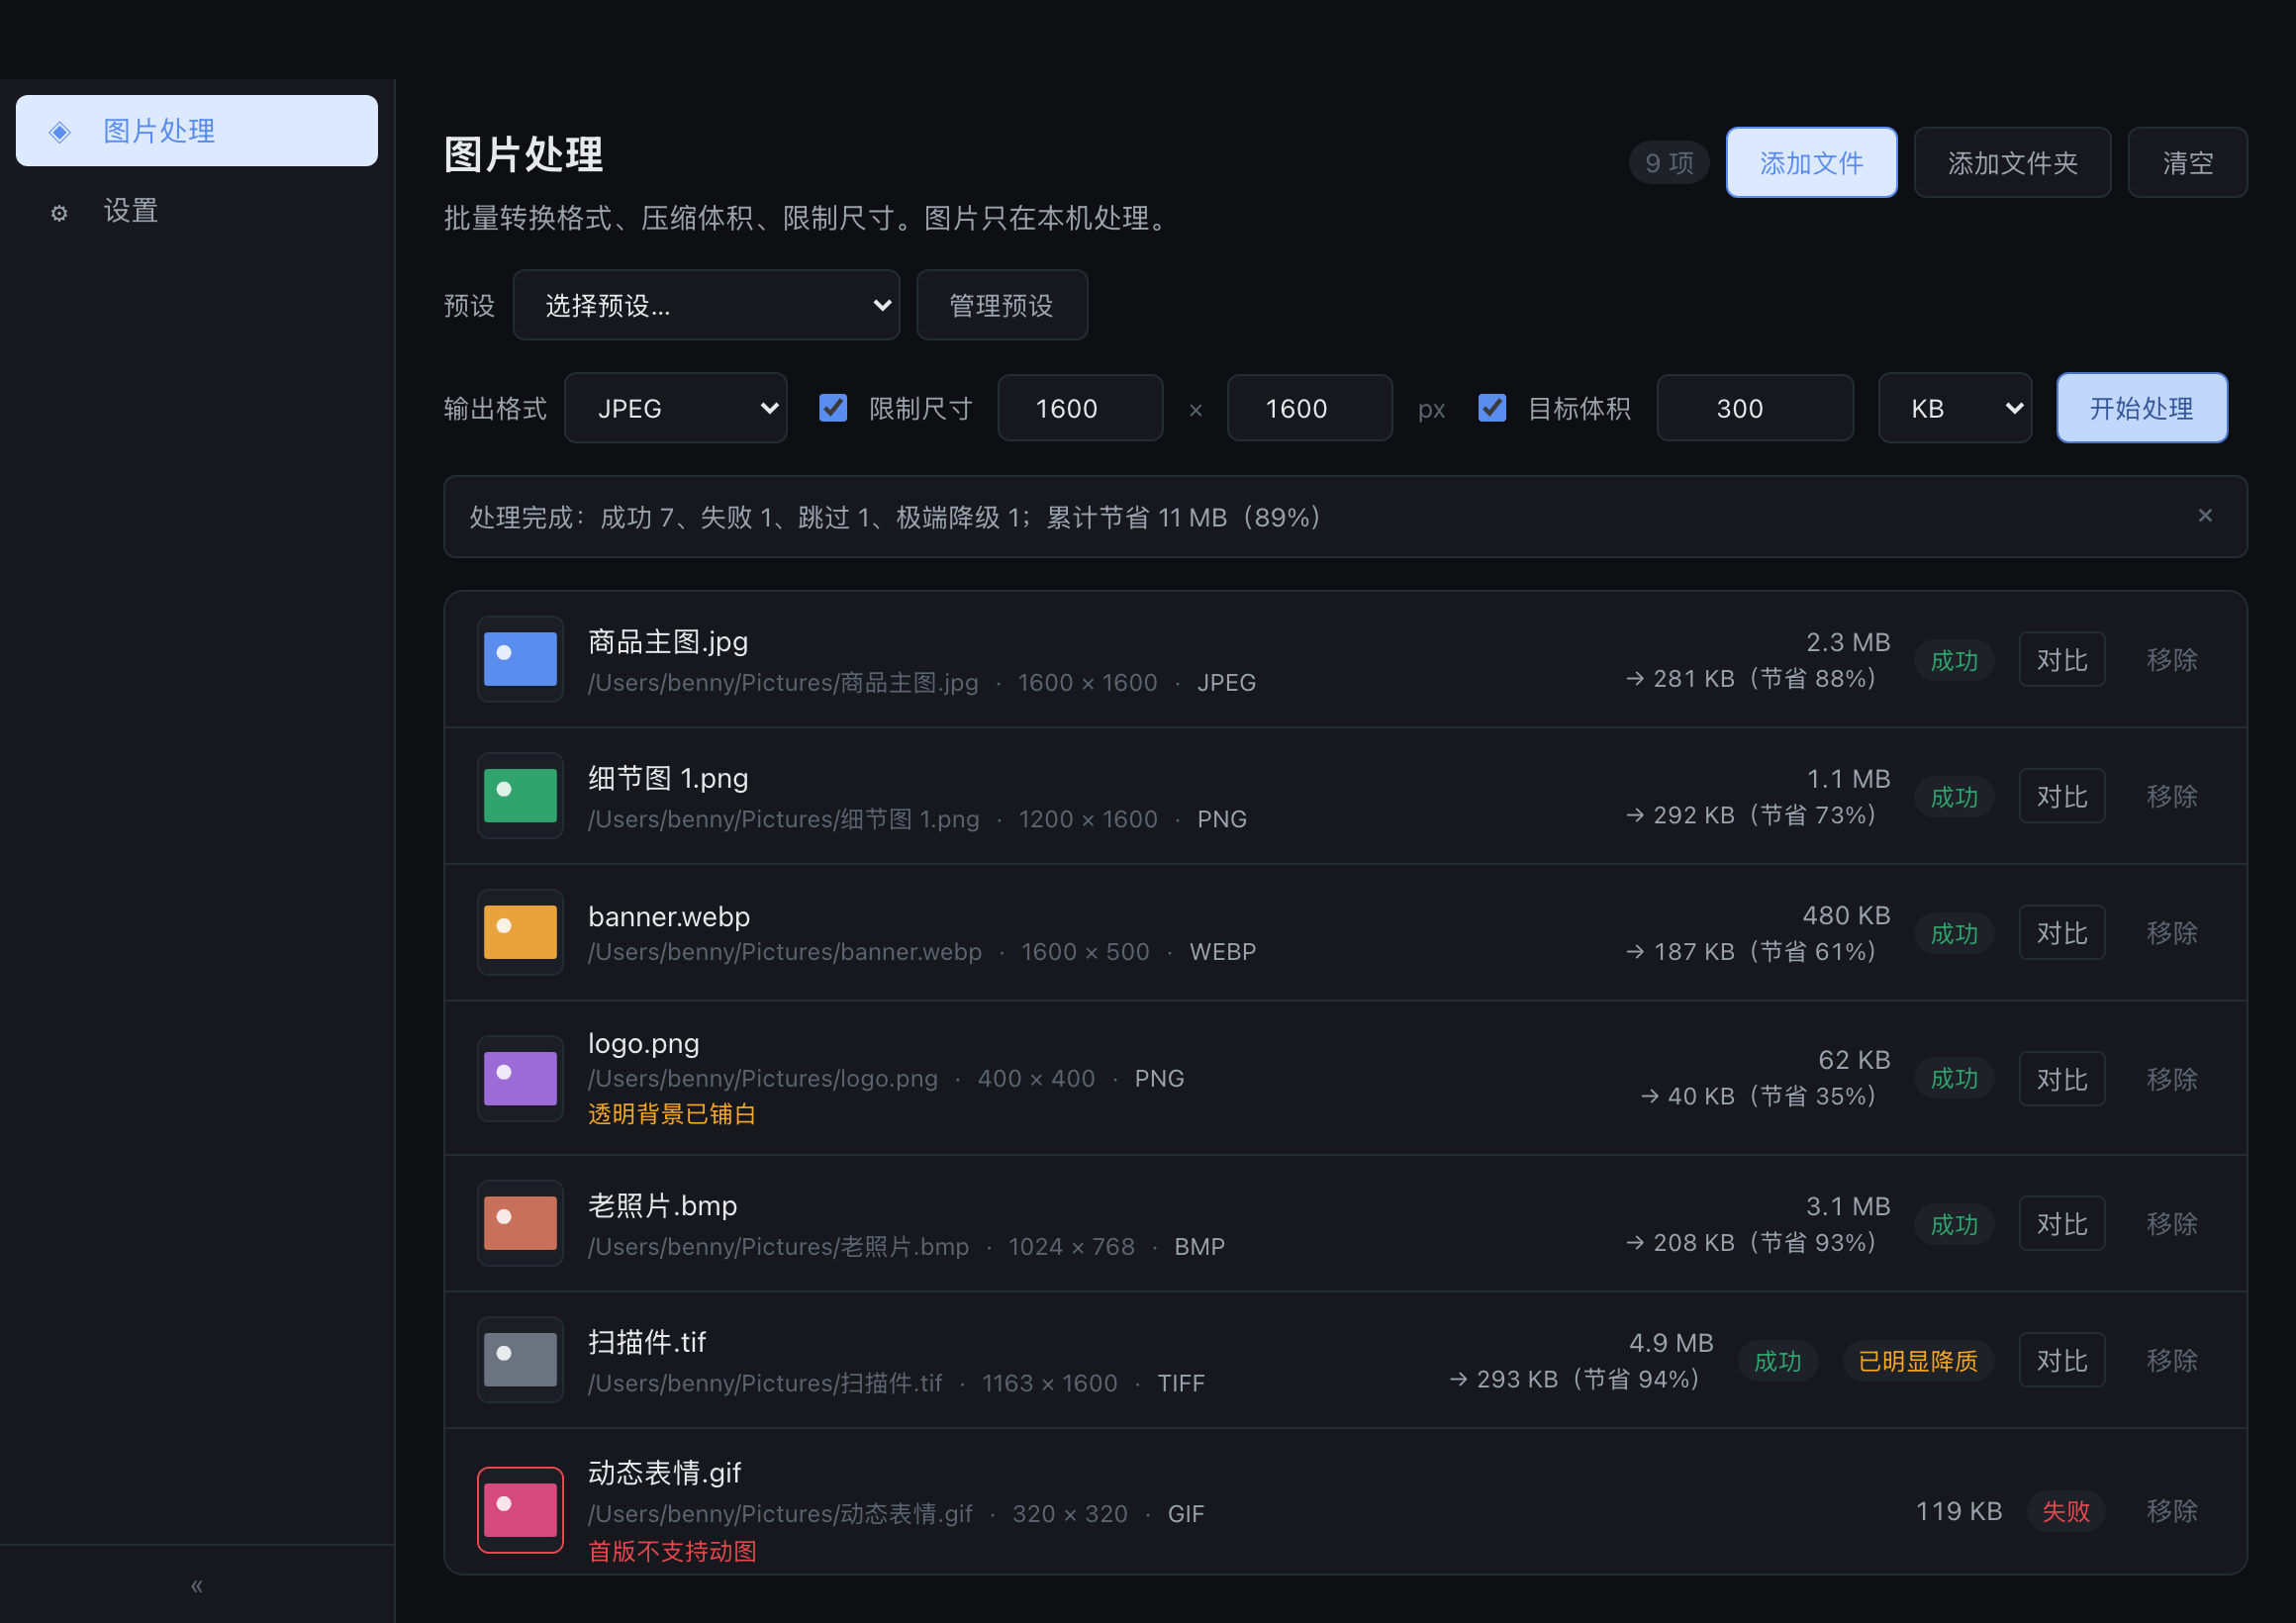This screenshot has width=2296, height=1623.
Task: Remove 扫描件.tif from the list
Action: (x=2172, y=1361)
